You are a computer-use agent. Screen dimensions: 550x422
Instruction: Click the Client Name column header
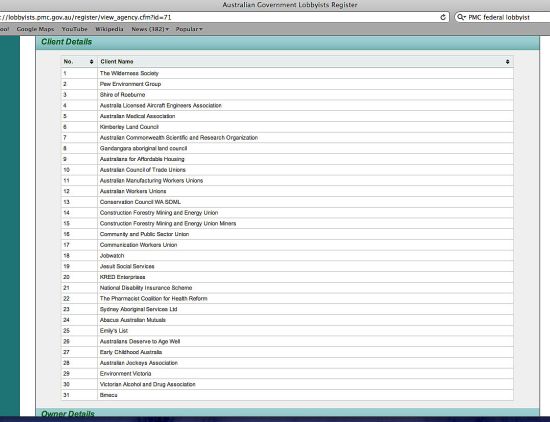point(305,62)
